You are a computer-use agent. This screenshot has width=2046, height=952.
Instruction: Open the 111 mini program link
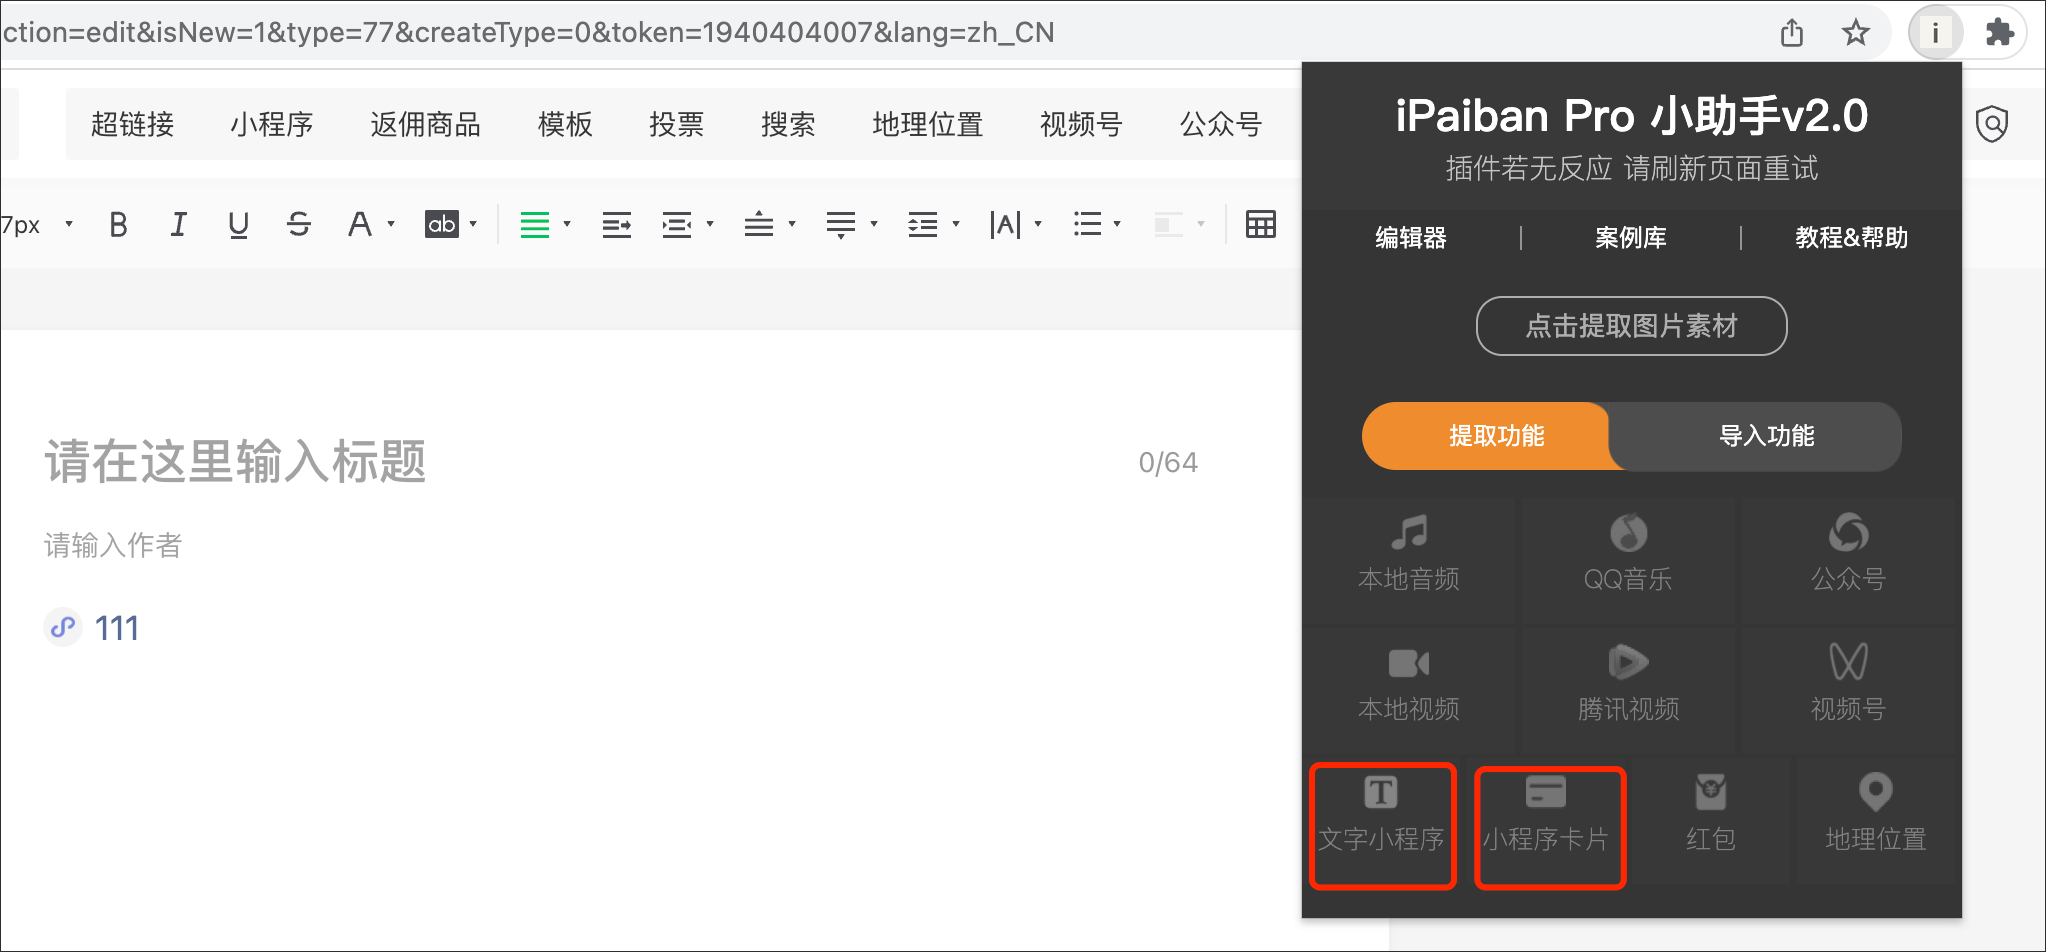coord(116,628)
